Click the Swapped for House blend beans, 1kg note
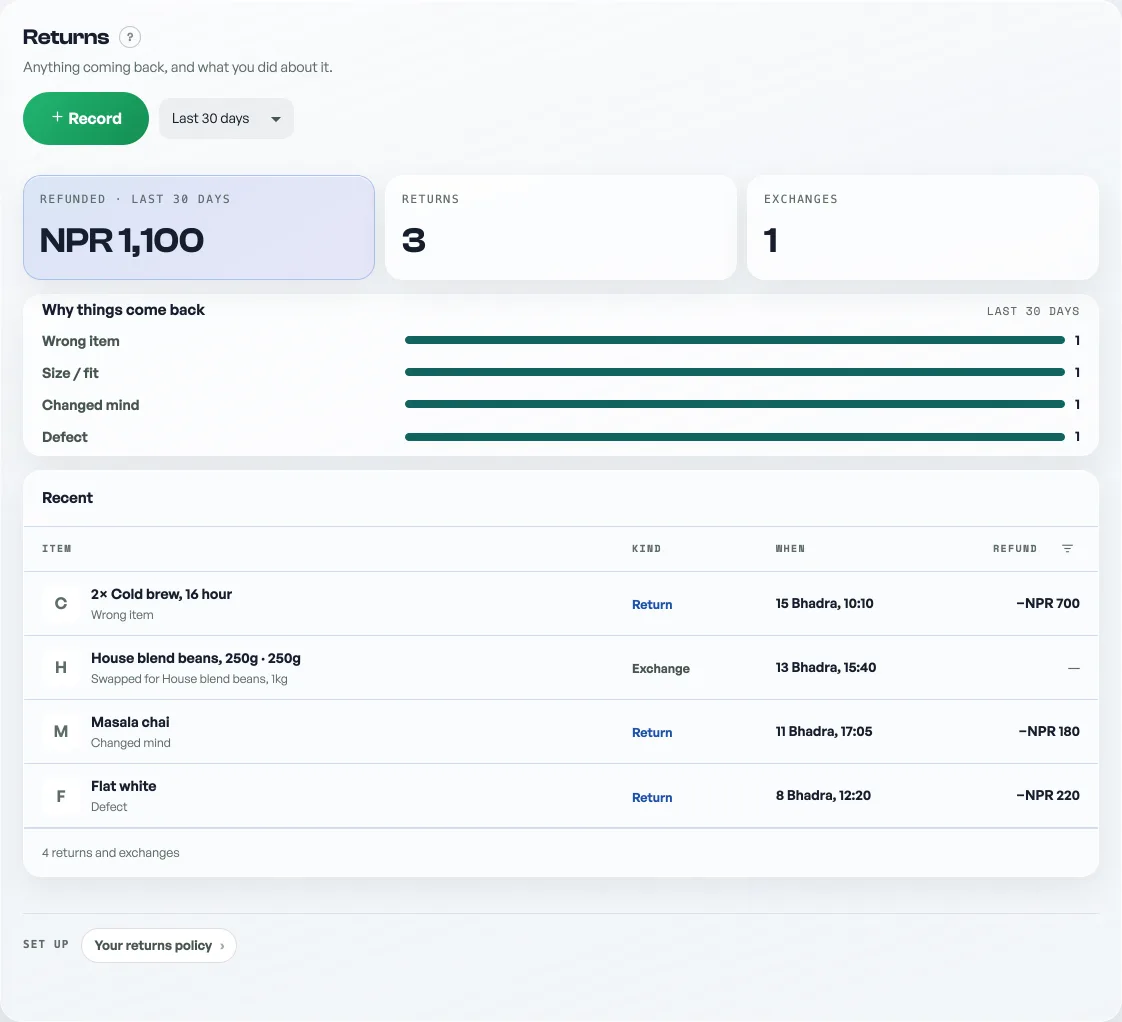The height and width of the screenshot is (1022, 1122). coord(189,678)
